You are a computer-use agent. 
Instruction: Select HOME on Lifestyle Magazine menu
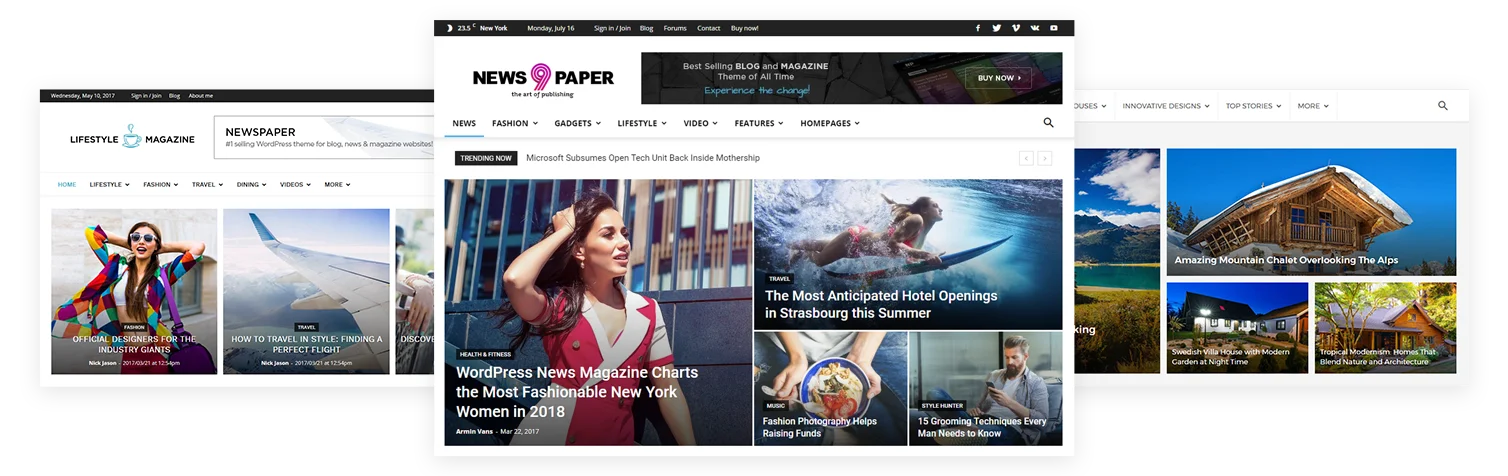point(67,184)
